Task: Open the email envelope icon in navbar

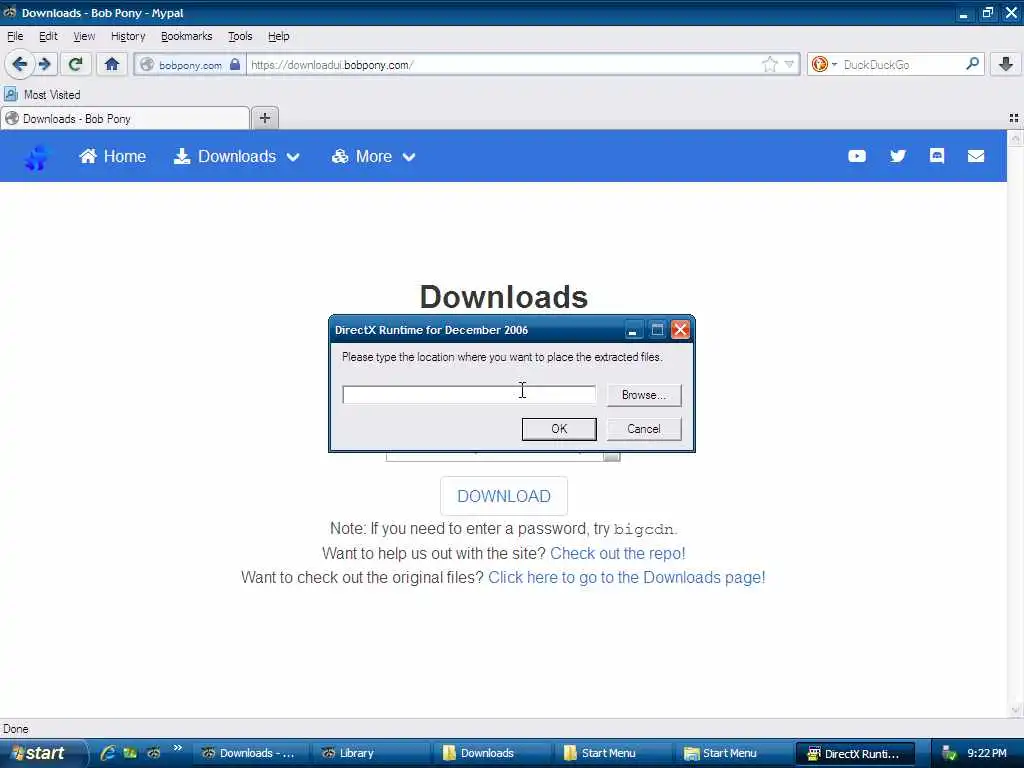Action: coord(976,156)
